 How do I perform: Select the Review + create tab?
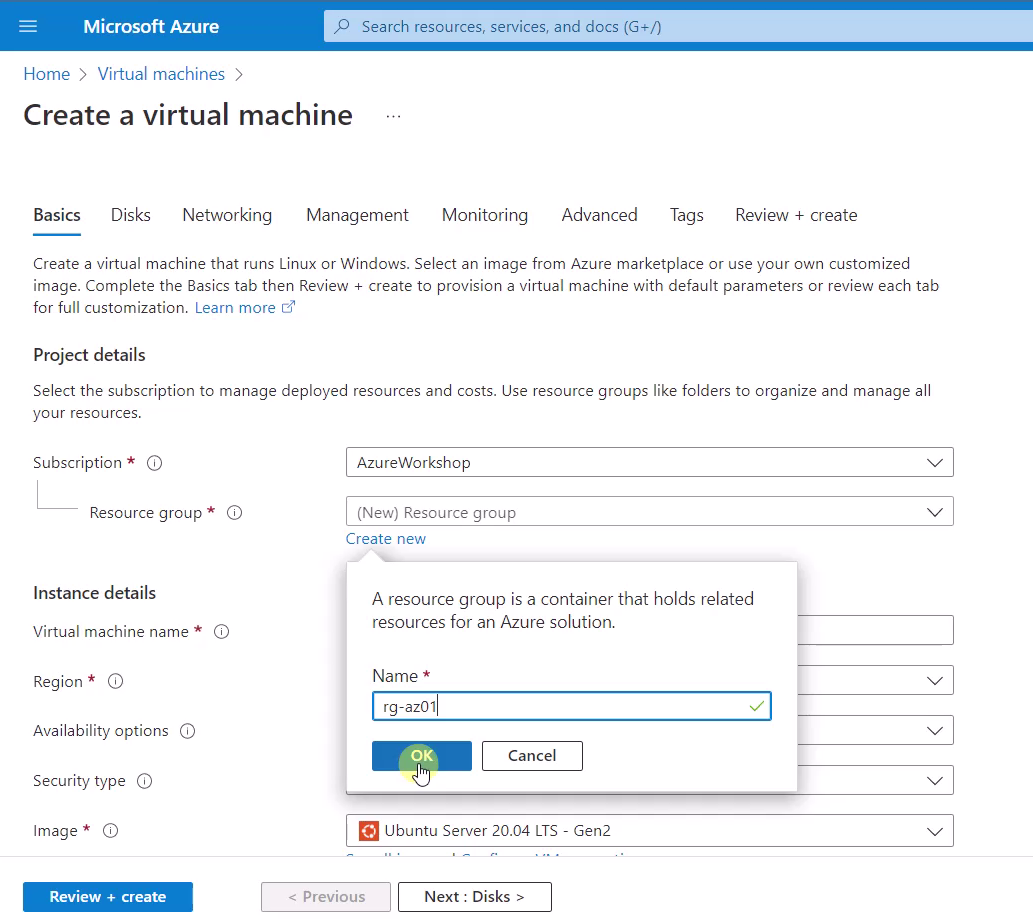point(796,215)
